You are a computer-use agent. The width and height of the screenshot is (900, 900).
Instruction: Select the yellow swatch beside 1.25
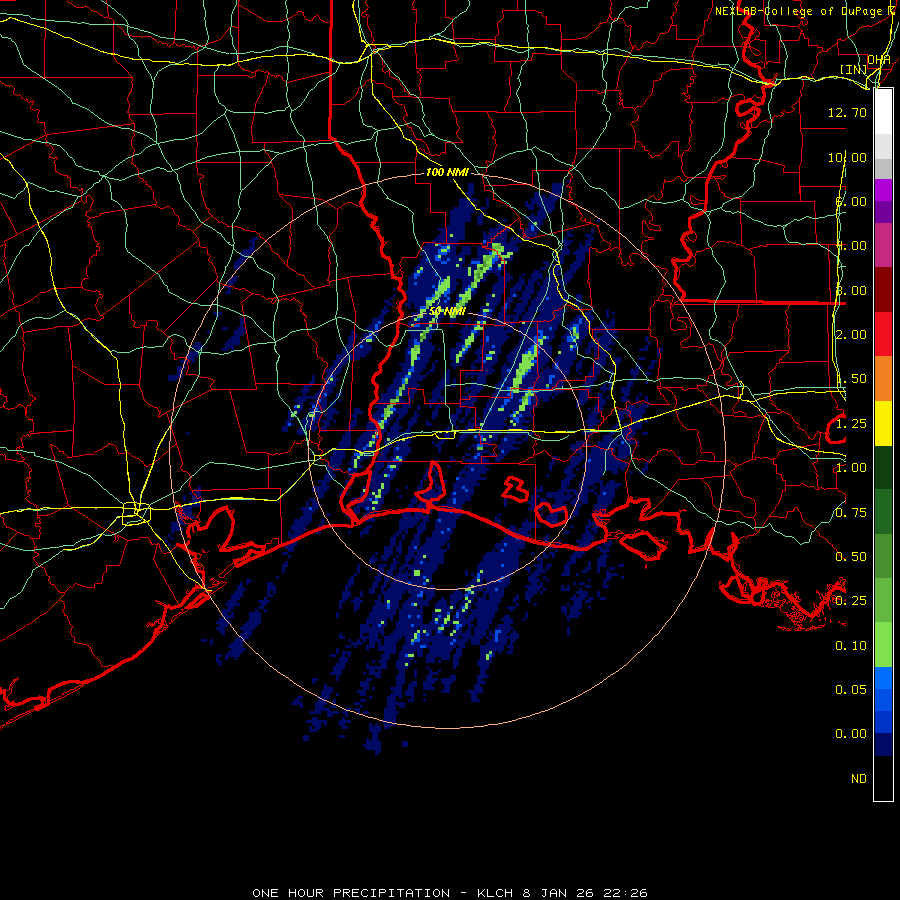(883, 423)
